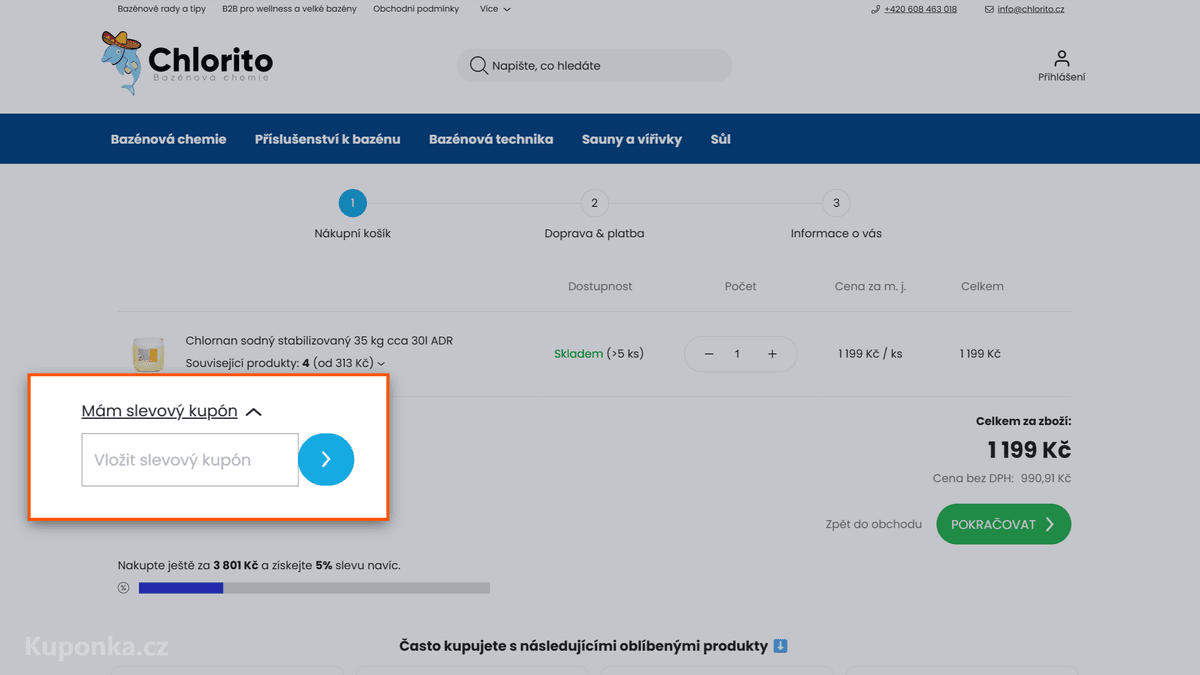Click the 1 199 Kč / ks unit price

[870, 354]
